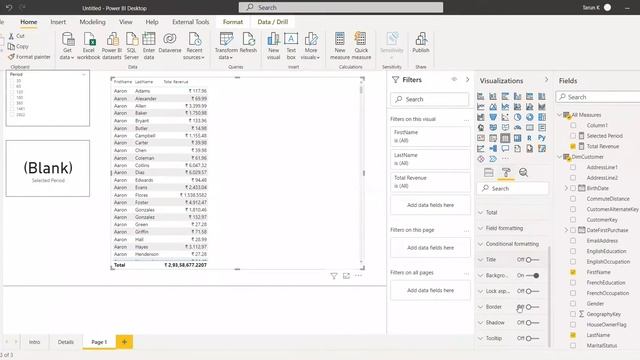Create a New measure

(x=340, y=46)
